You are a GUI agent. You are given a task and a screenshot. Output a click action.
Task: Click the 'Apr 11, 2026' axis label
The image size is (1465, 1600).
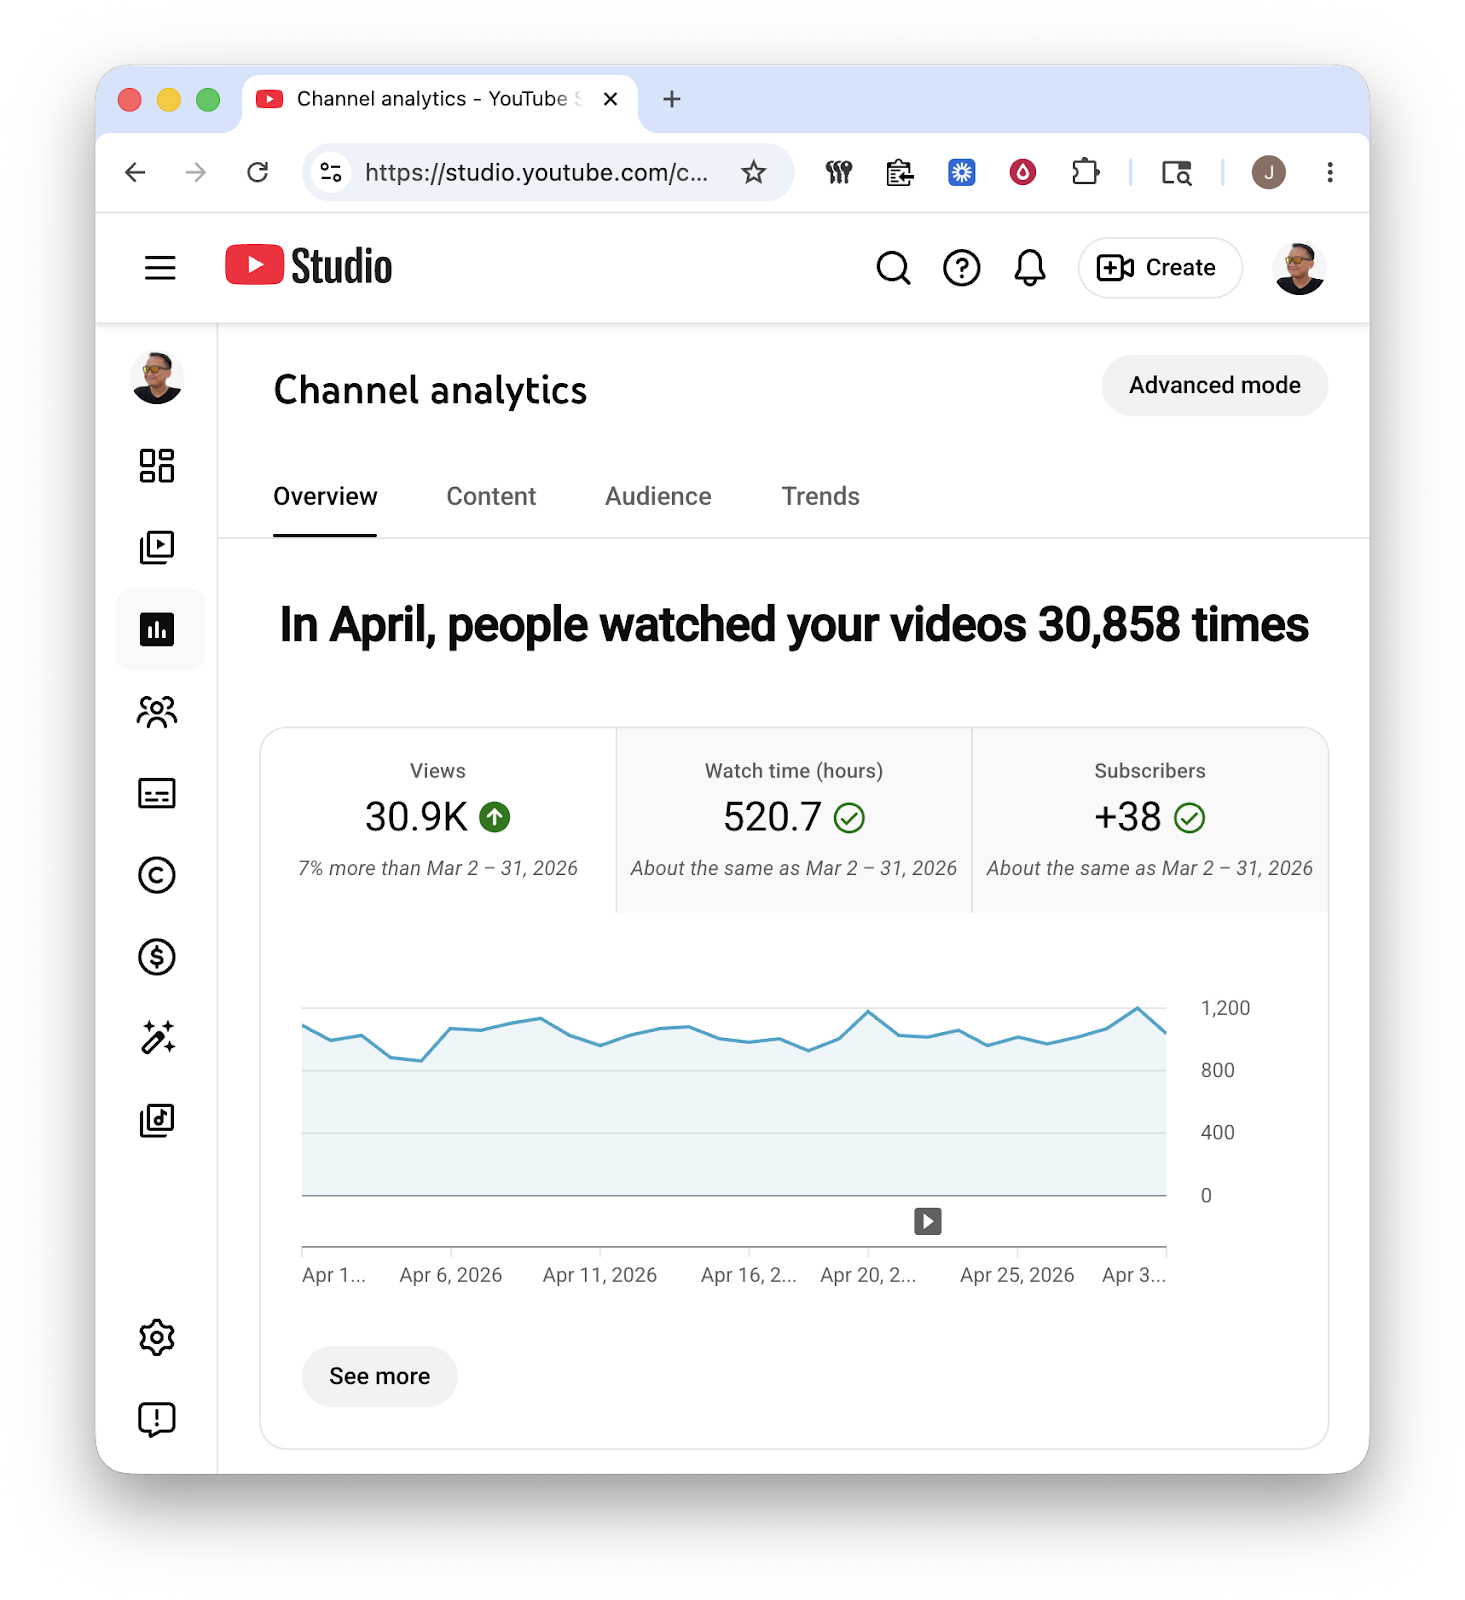pyautogui.click(x=599, y=1275)
